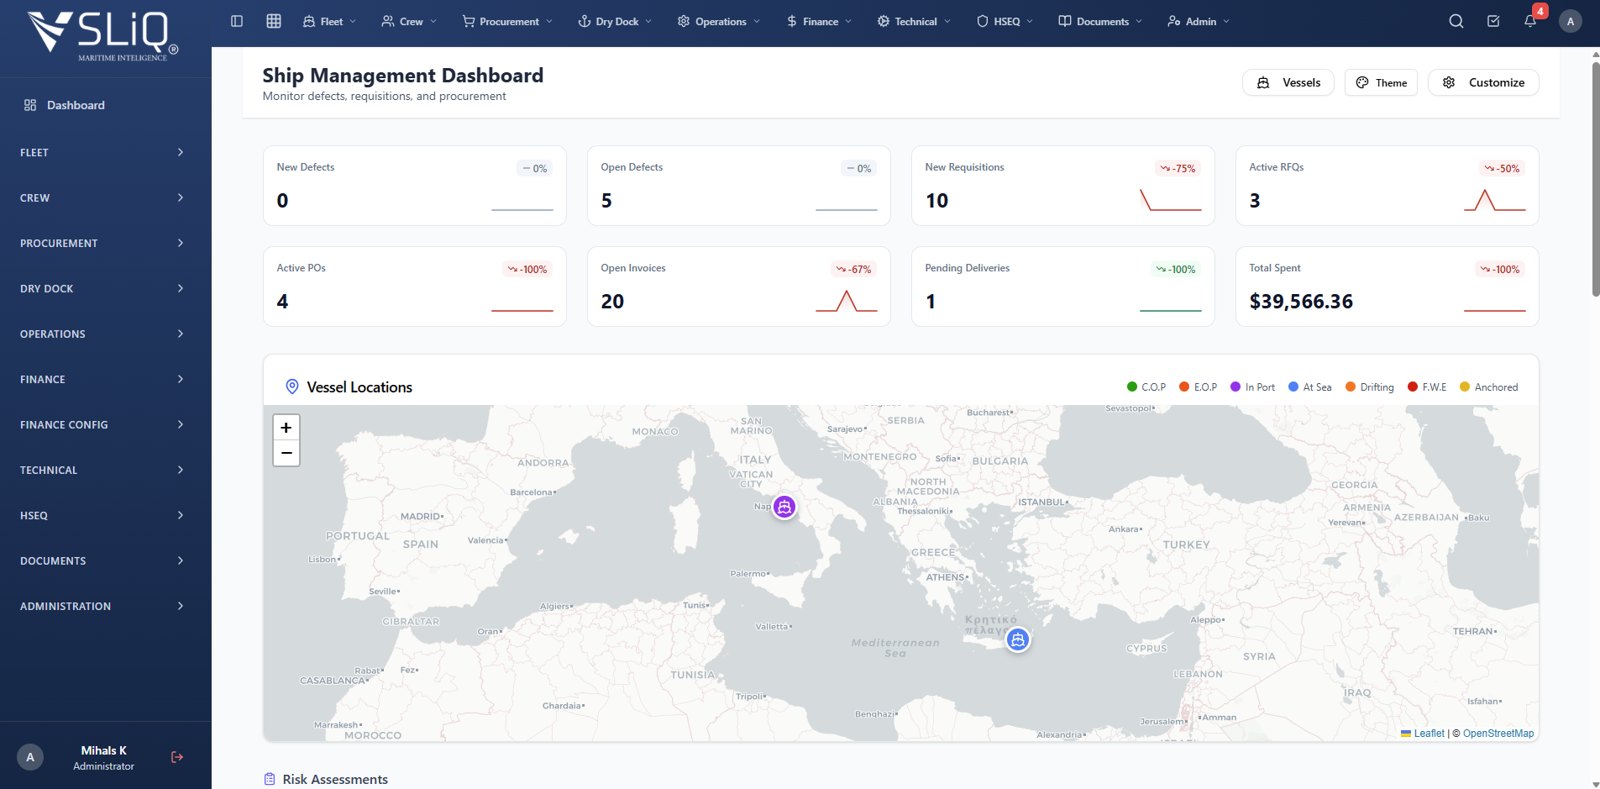
Task: Open the Customize button
Action: (x=1483, y=83)
